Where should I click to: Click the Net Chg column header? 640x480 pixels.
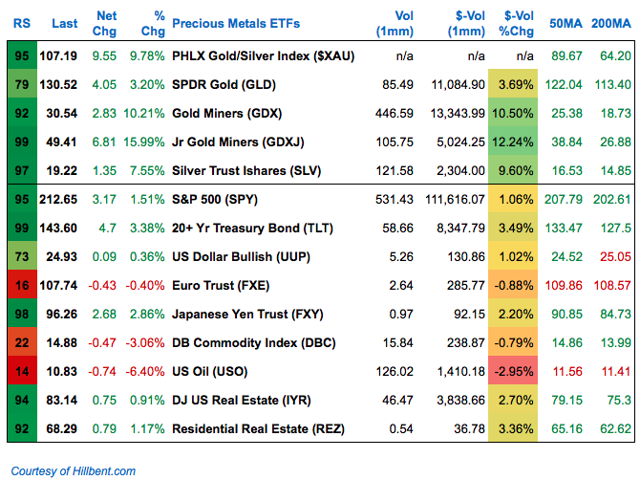[104, 23]
